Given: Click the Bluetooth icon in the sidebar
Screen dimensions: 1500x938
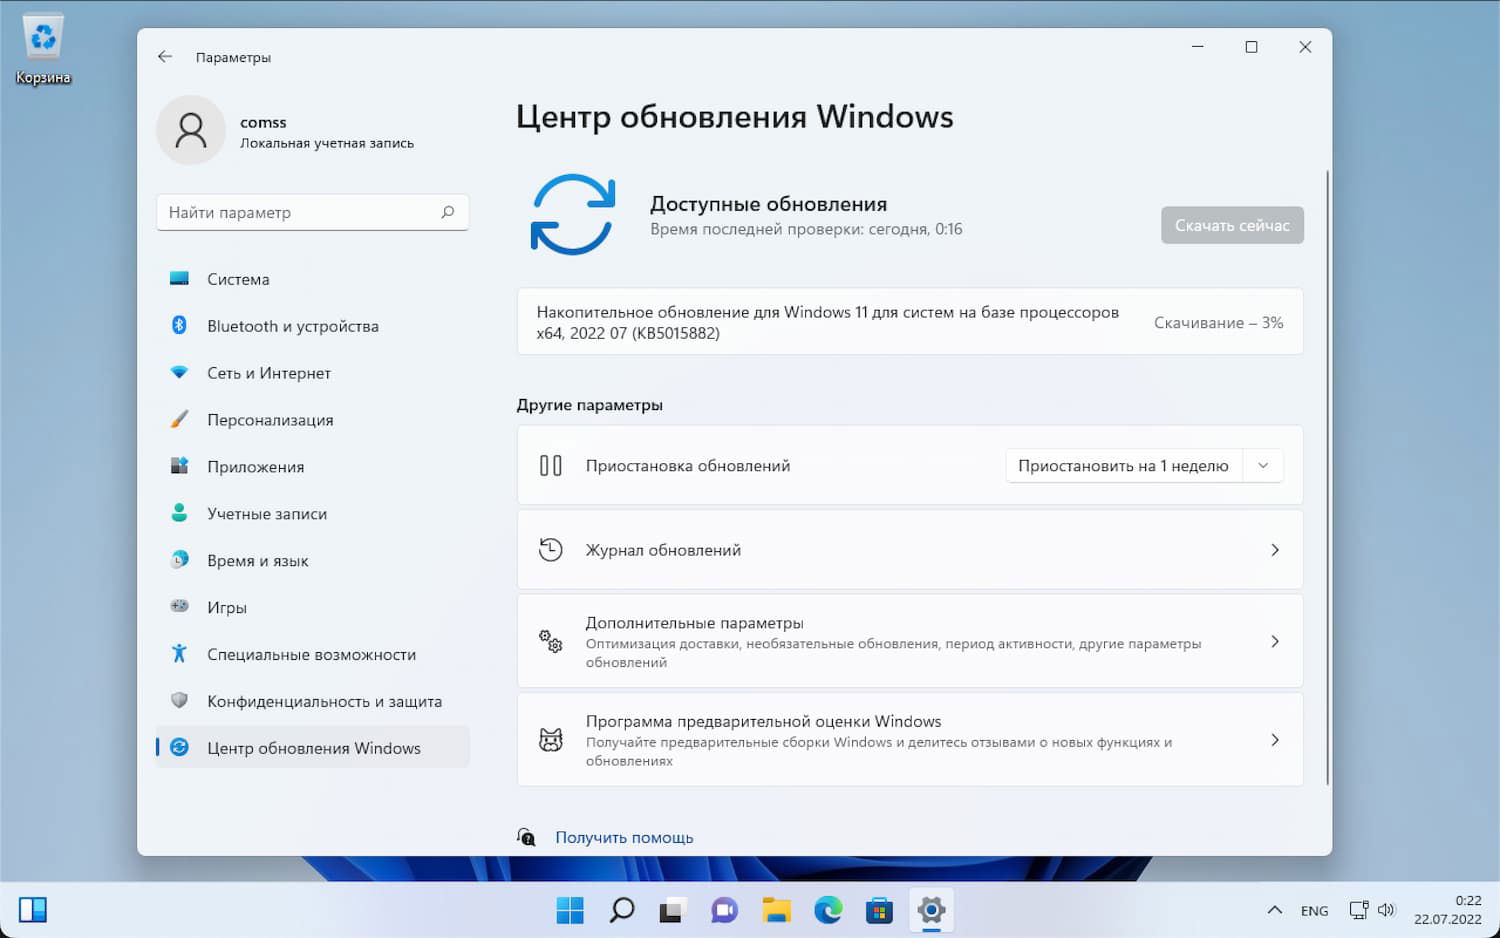Looking at the screenshot, I should click(x=179, y=325).
